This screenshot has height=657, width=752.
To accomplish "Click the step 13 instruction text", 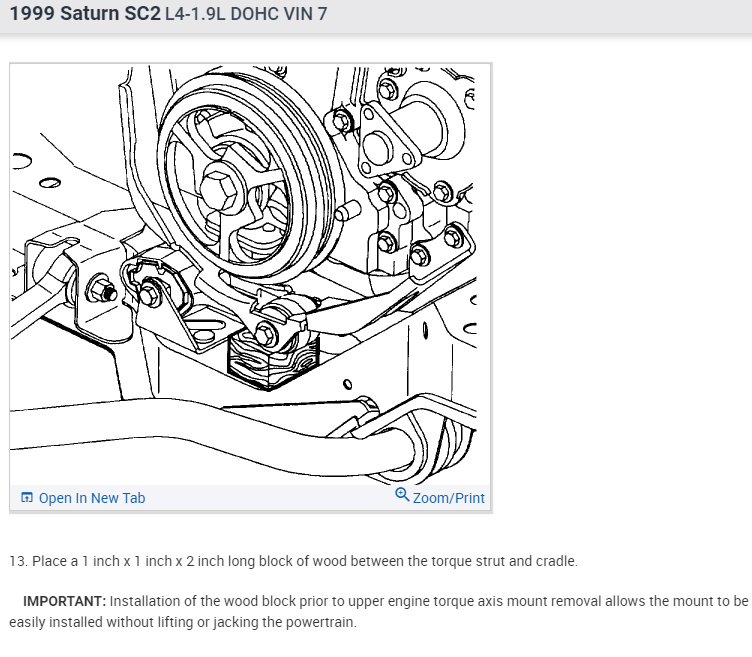I will (294, 561).
